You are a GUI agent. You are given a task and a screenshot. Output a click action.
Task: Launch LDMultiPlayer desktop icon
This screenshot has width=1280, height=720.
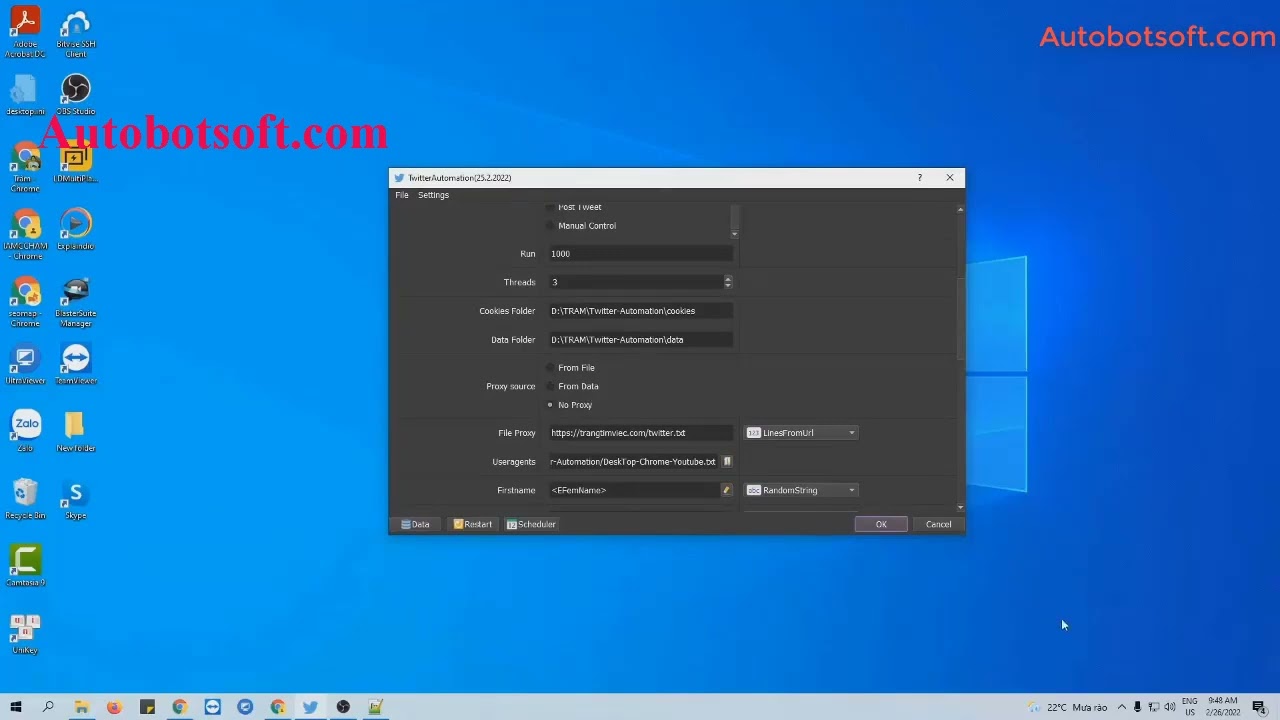(76, 163)
